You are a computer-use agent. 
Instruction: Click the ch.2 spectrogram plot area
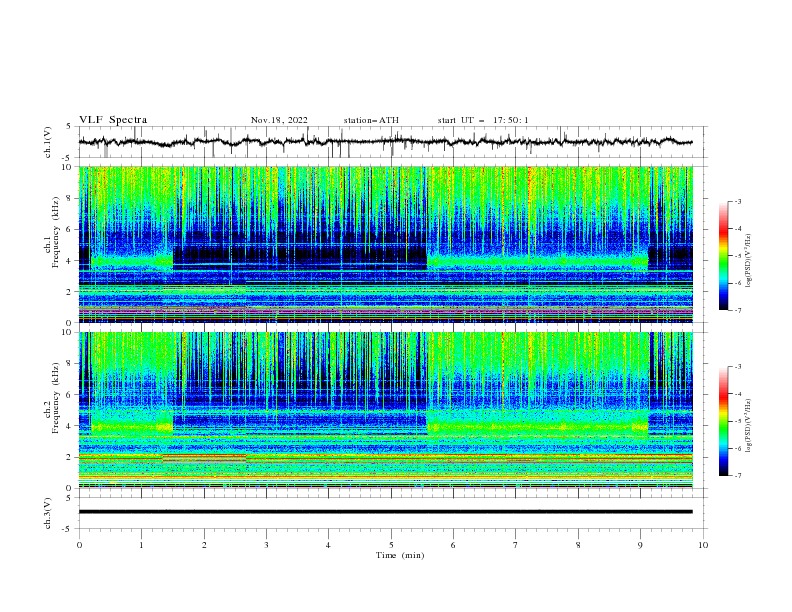[x=386, y=410]
